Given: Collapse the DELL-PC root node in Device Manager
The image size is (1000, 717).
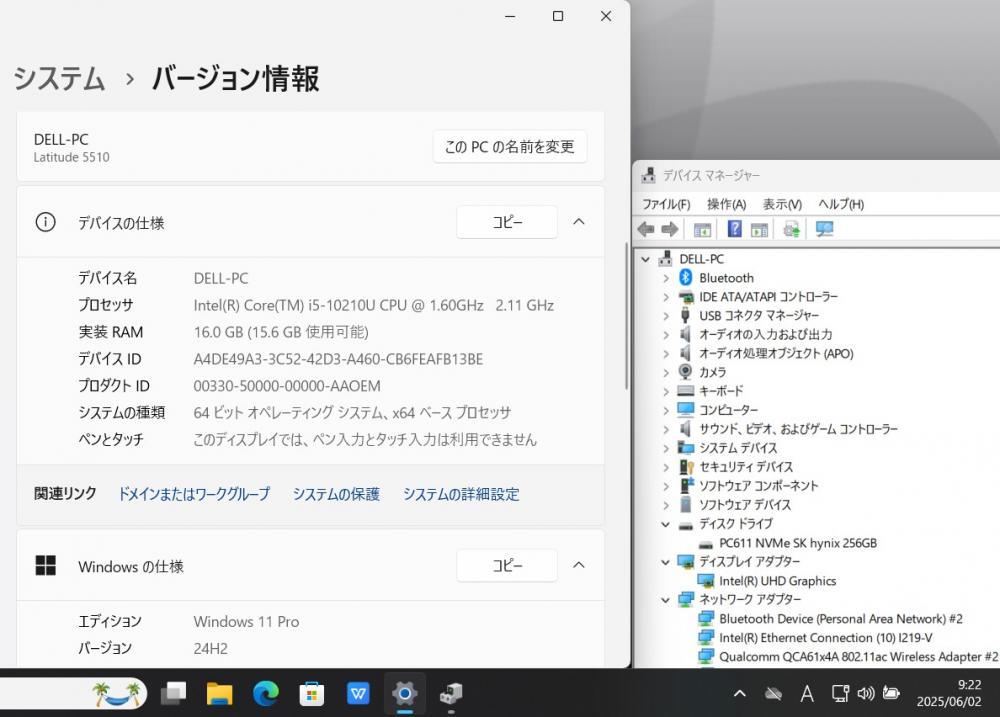Looking at the screenshot, I should click(645, 259).
